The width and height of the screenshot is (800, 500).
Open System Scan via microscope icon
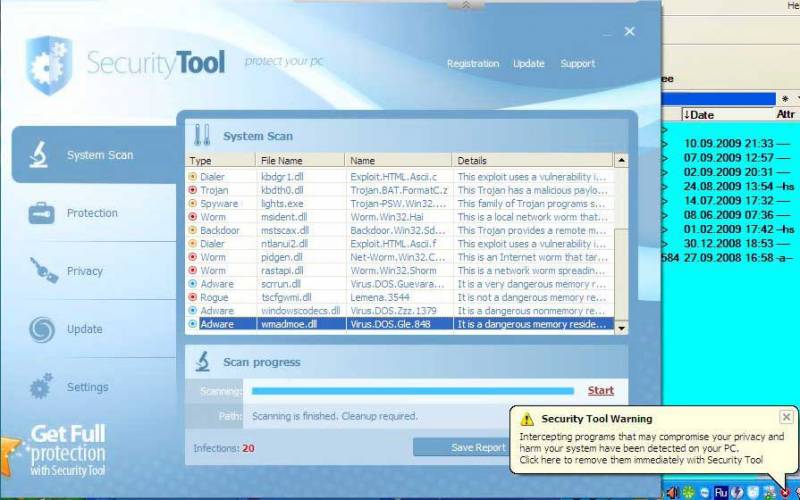(38, 155)
